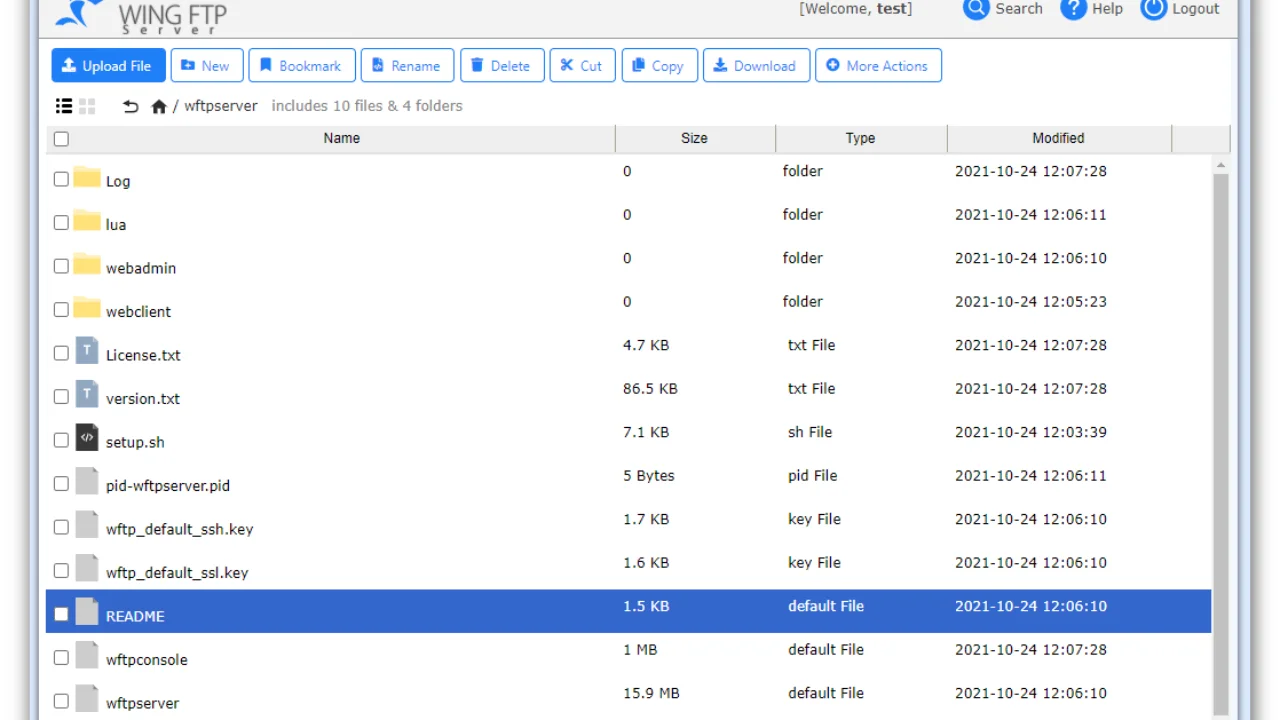1280x720 pixels.
Task: Click the Cut button
Action: click(582, 65)
